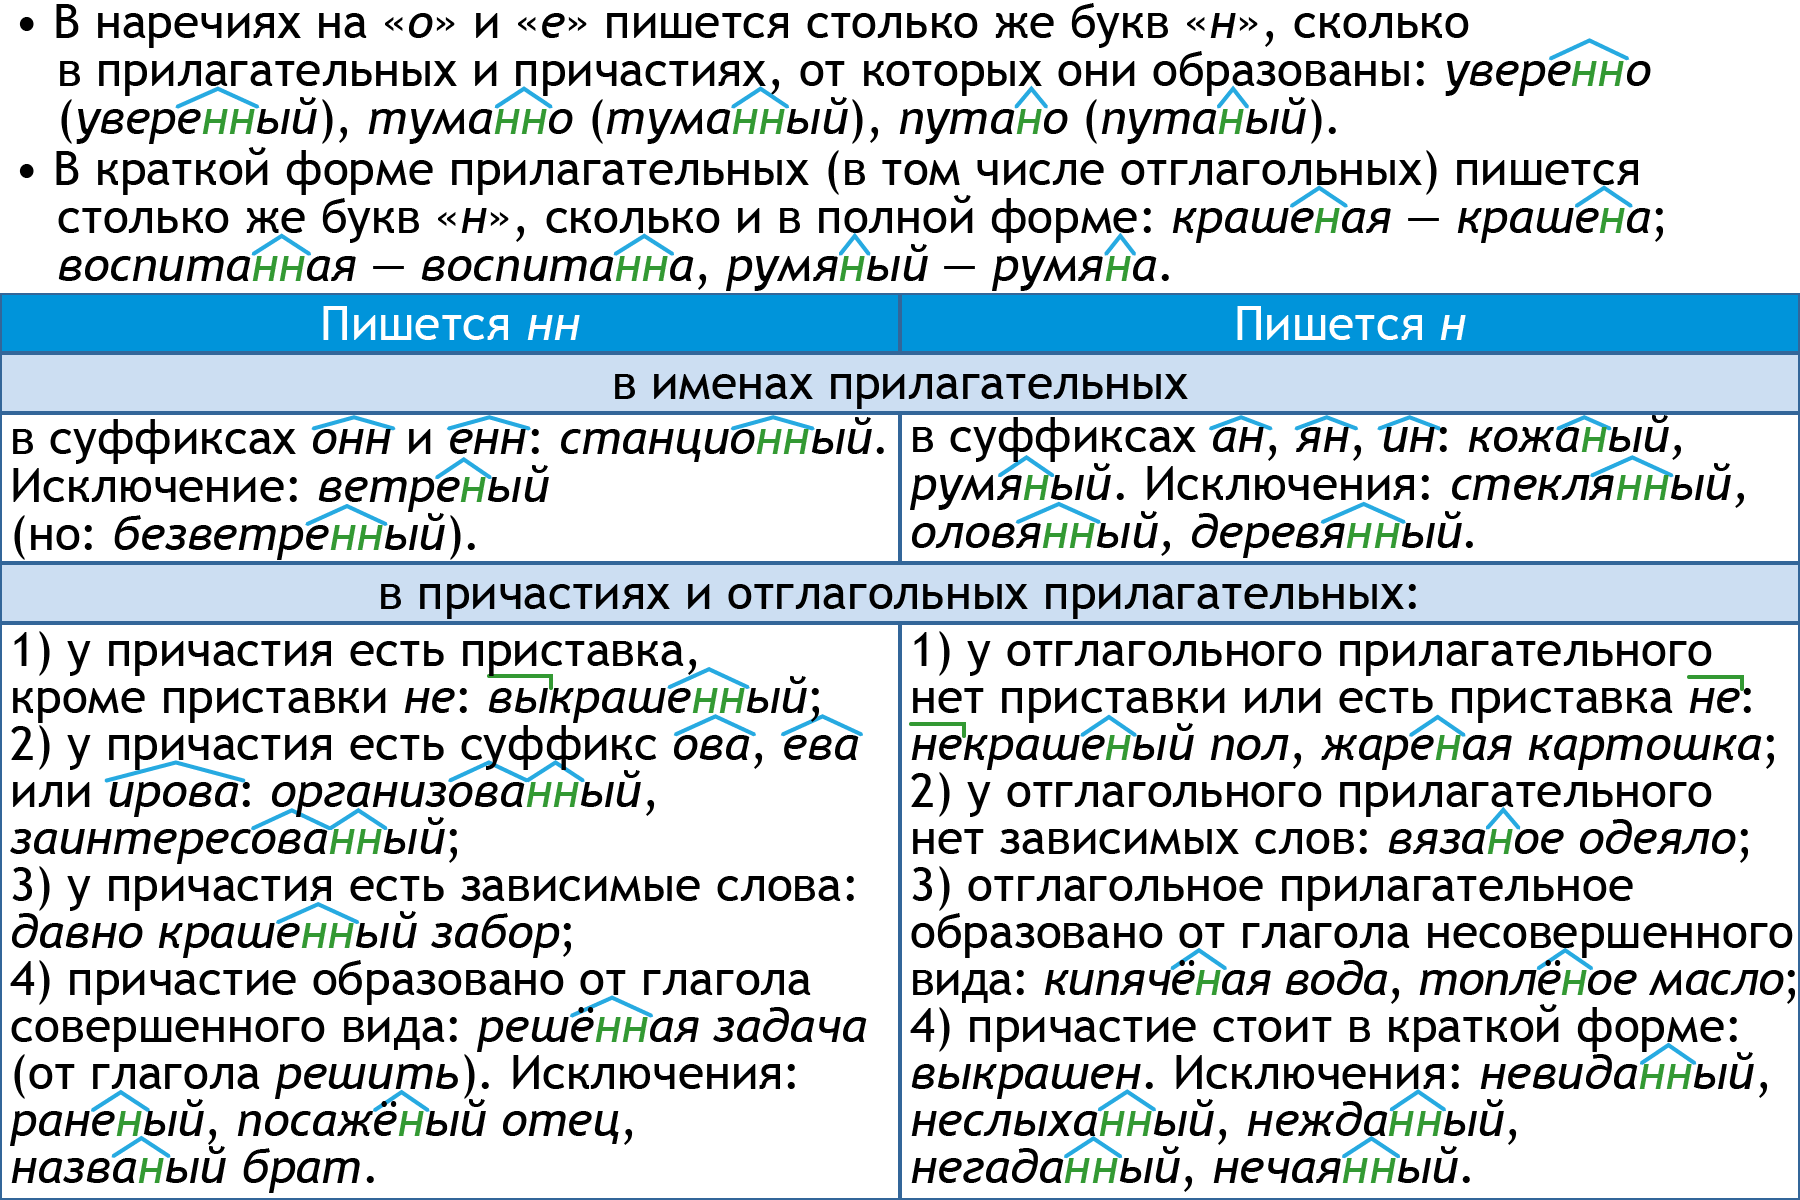The image size is (1800, 1200).
Task: Click the example word 'заинтересованный'
Action: pos(228,838)
